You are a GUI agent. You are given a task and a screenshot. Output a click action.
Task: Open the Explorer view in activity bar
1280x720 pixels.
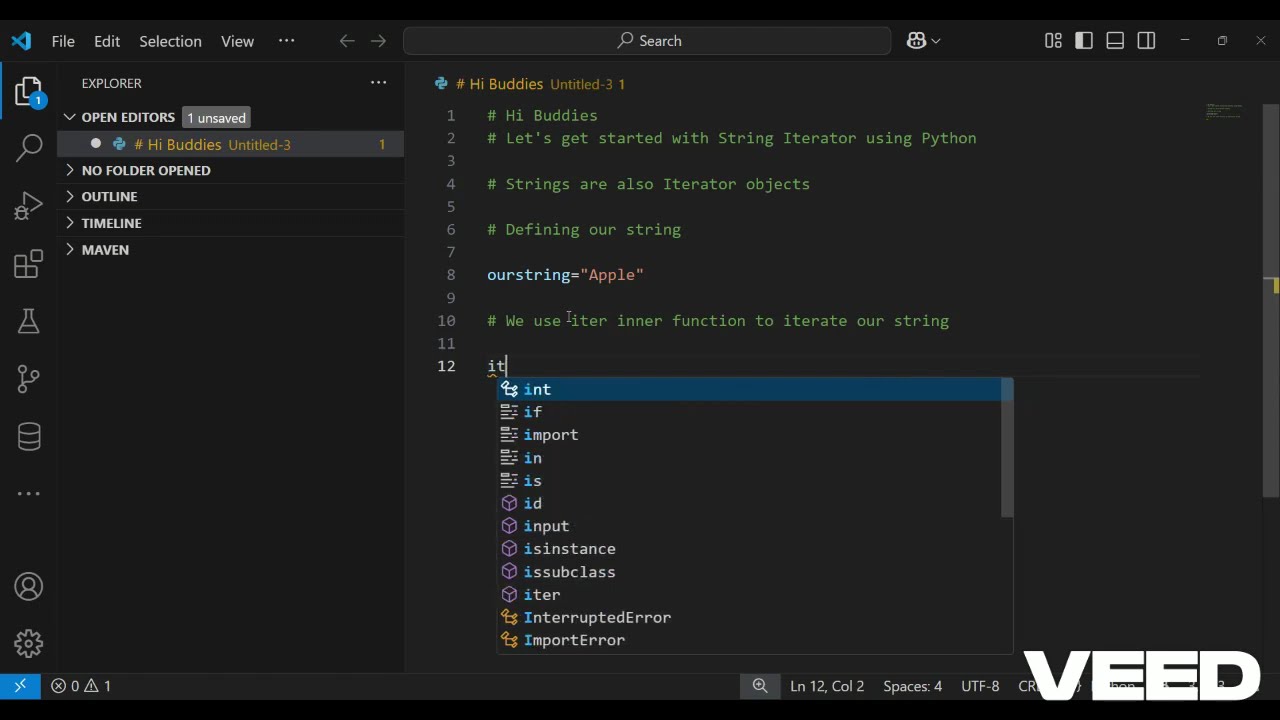point(29,93)
